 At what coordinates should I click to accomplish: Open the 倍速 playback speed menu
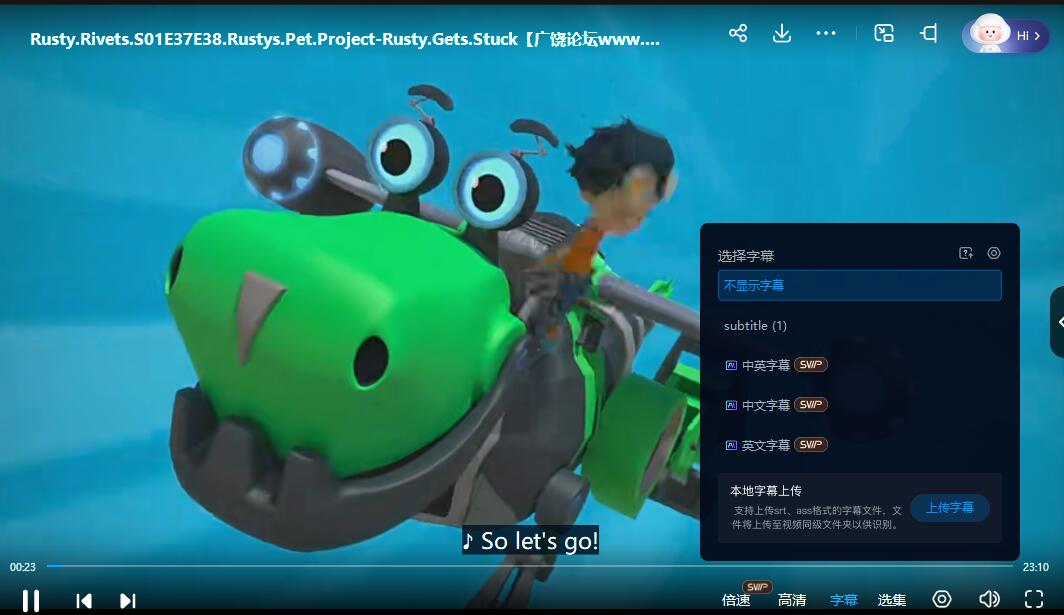click(x=736, y=600)
